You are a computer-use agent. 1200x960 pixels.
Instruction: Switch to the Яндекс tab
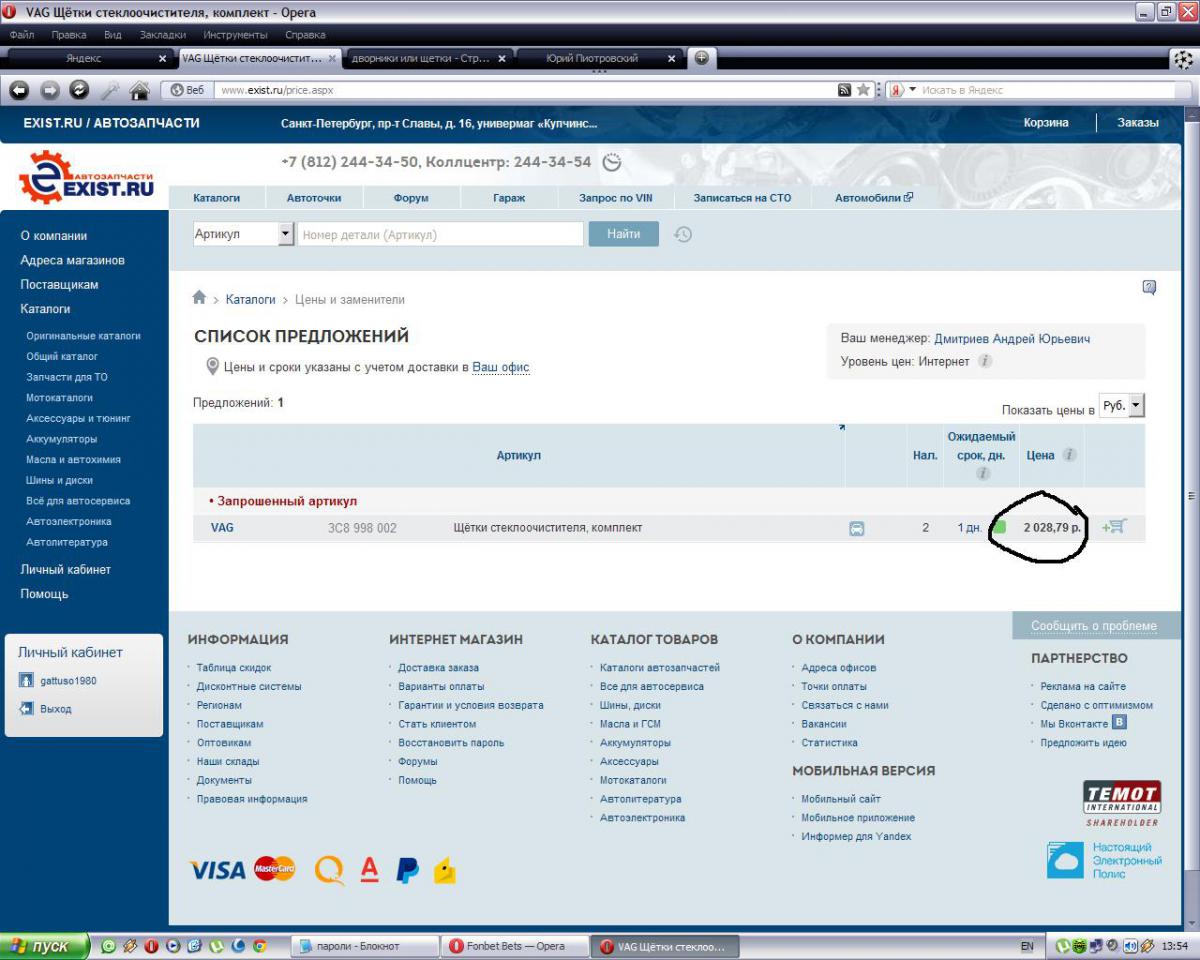pyautogui.click(x=84, y=58)
